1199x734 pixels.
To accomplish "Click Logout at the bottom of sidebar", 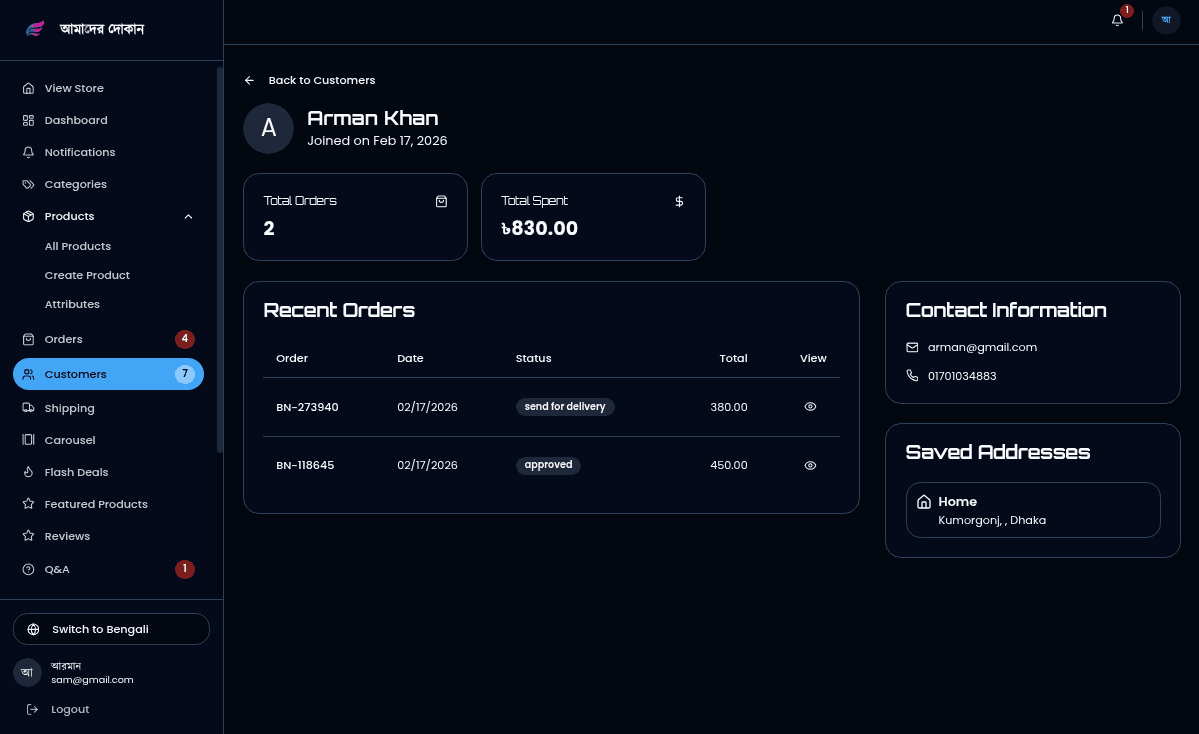I will [70, 709].
